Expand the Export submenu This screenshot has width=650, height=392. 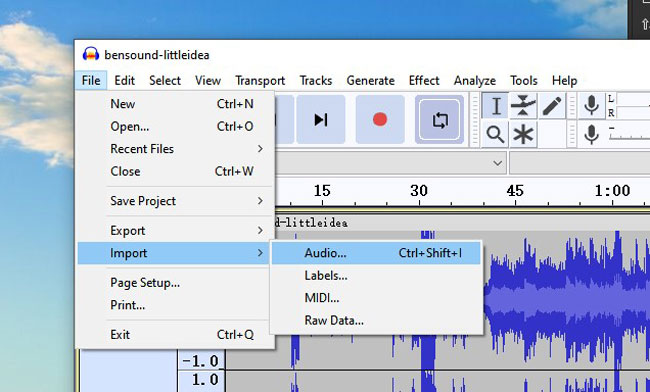[x=175, y=230]
